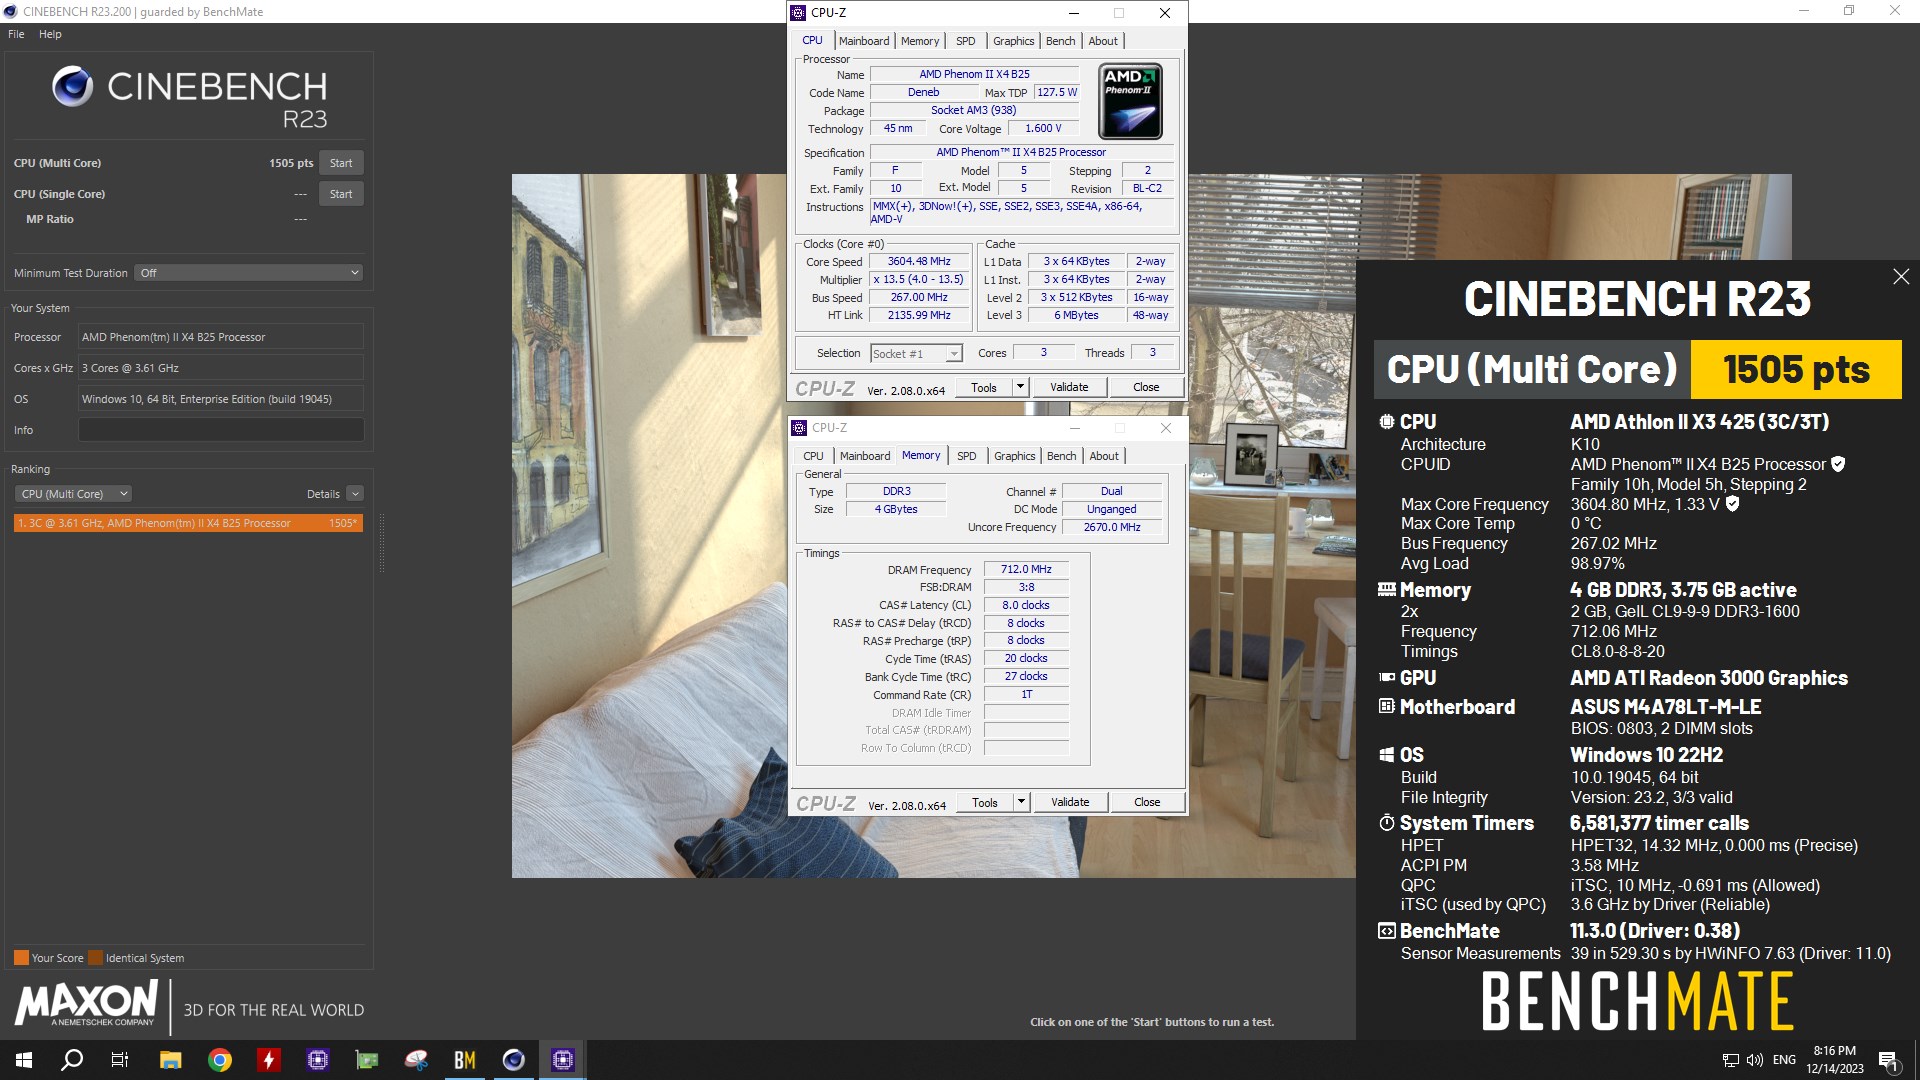
Task: Click the orange Your Score legend swatch
Action: (21, 958)
